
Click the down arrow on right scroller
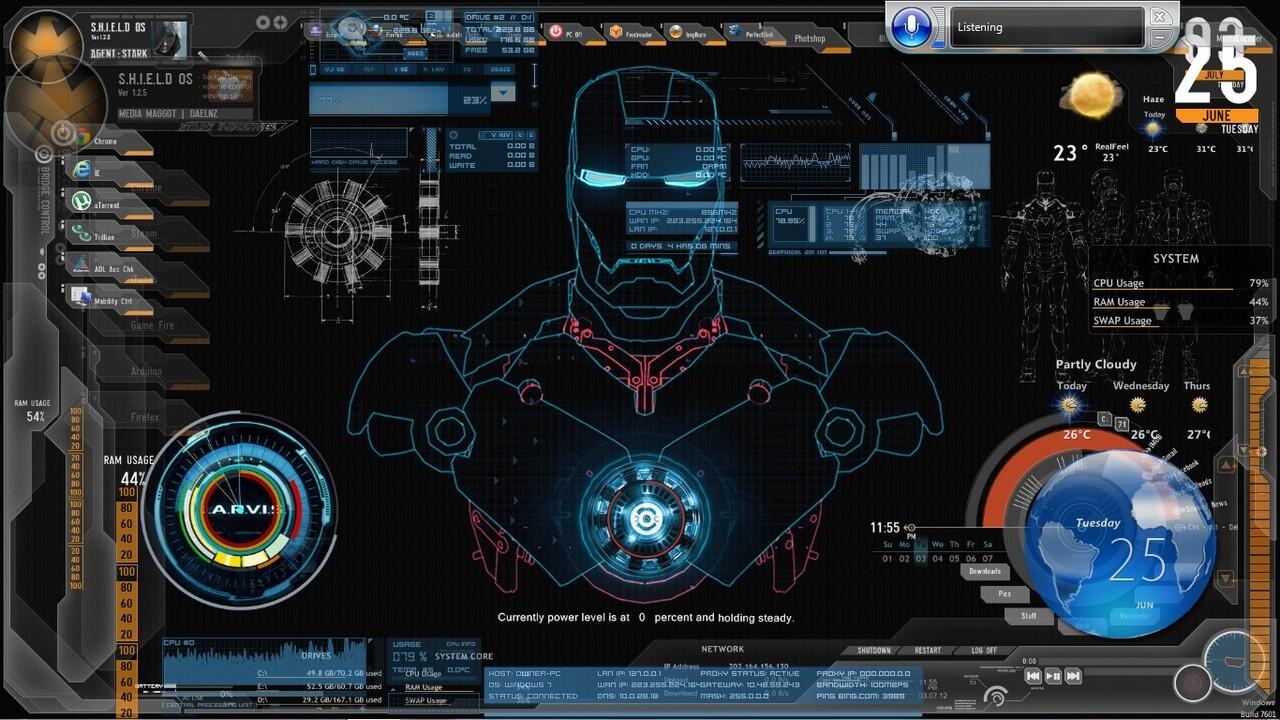[1225, 578]
